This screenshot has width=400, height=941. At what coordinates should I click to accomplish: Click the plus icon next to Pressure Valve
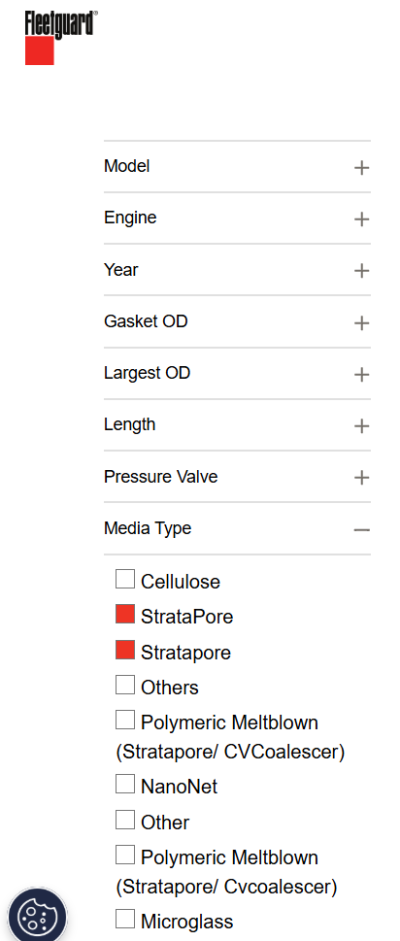[x=361, y=478]
